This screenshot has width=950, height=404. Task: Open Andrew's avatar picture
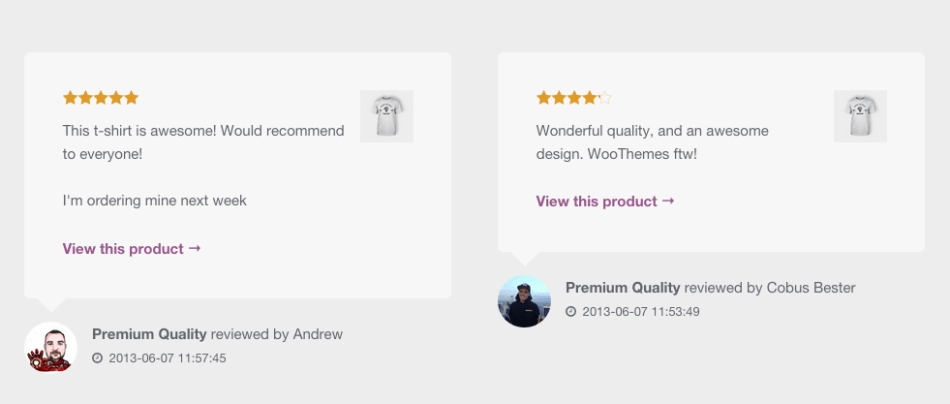pos(50,347)
